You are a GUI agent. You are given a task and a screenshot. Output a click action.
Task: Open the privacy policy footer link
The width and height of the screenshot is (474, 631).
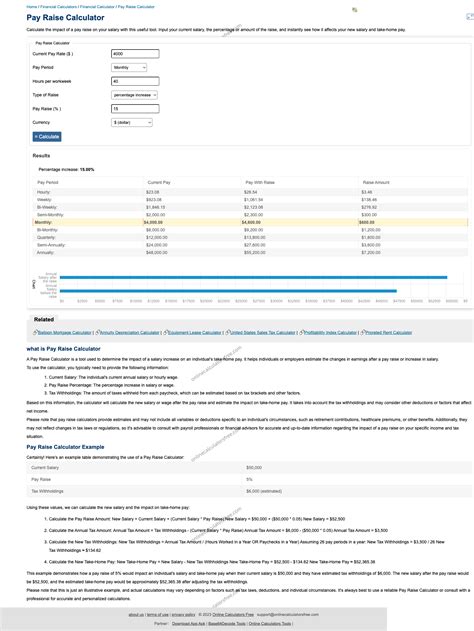pos(183,615)
